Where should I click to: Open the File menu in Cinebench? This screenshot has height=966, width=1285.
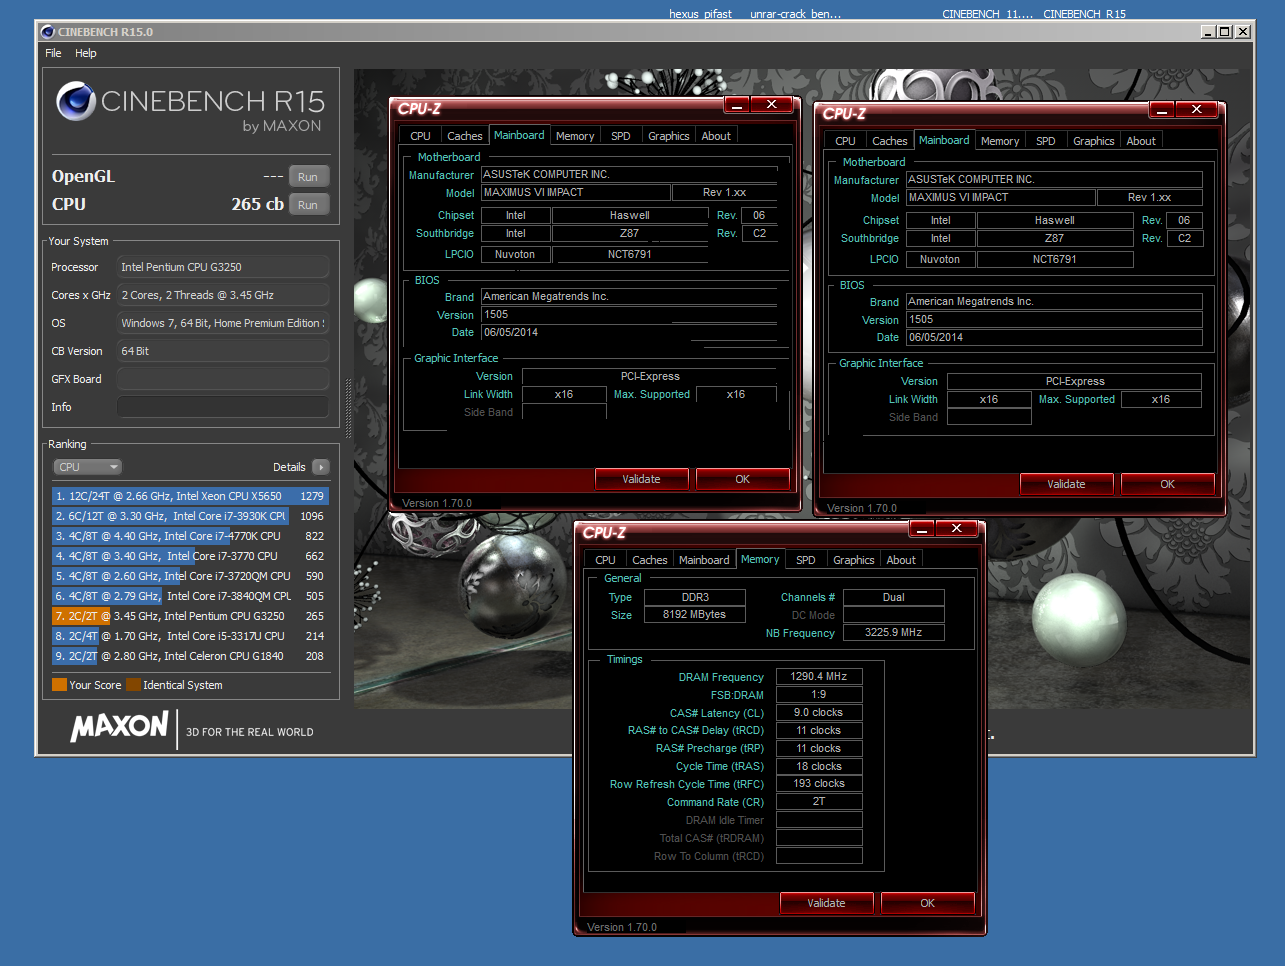[53, 53]
